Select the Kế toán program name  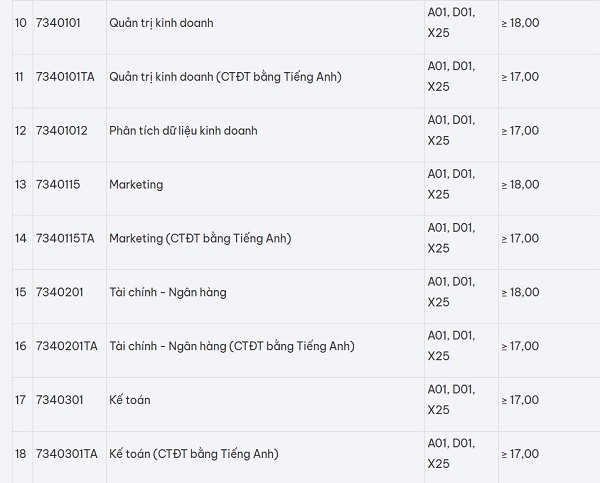130,400
